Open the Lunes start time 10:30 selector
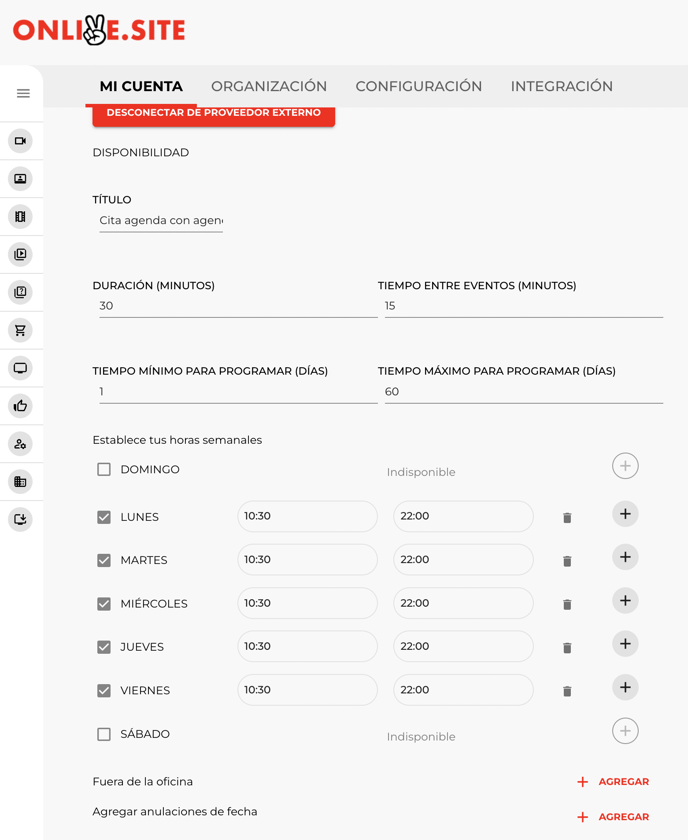Screen dimensions: 688x840 pos(307,517)
